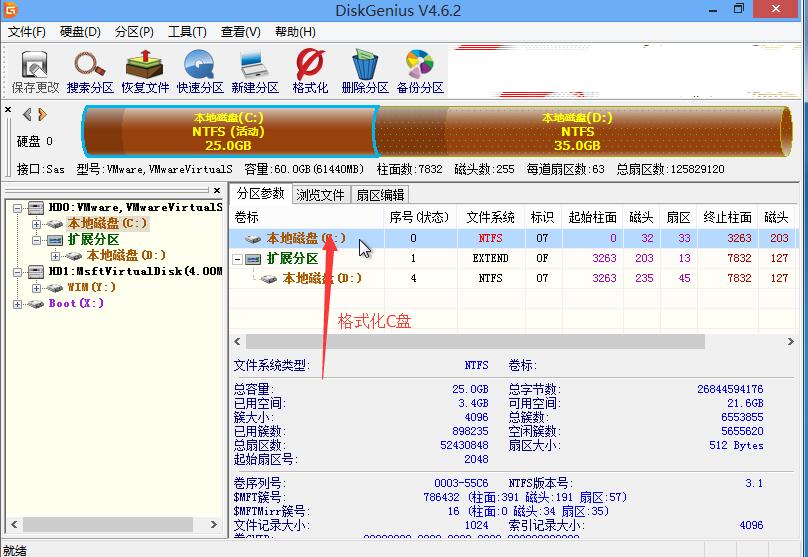Close the left tree panel with X

pos(217,190)
